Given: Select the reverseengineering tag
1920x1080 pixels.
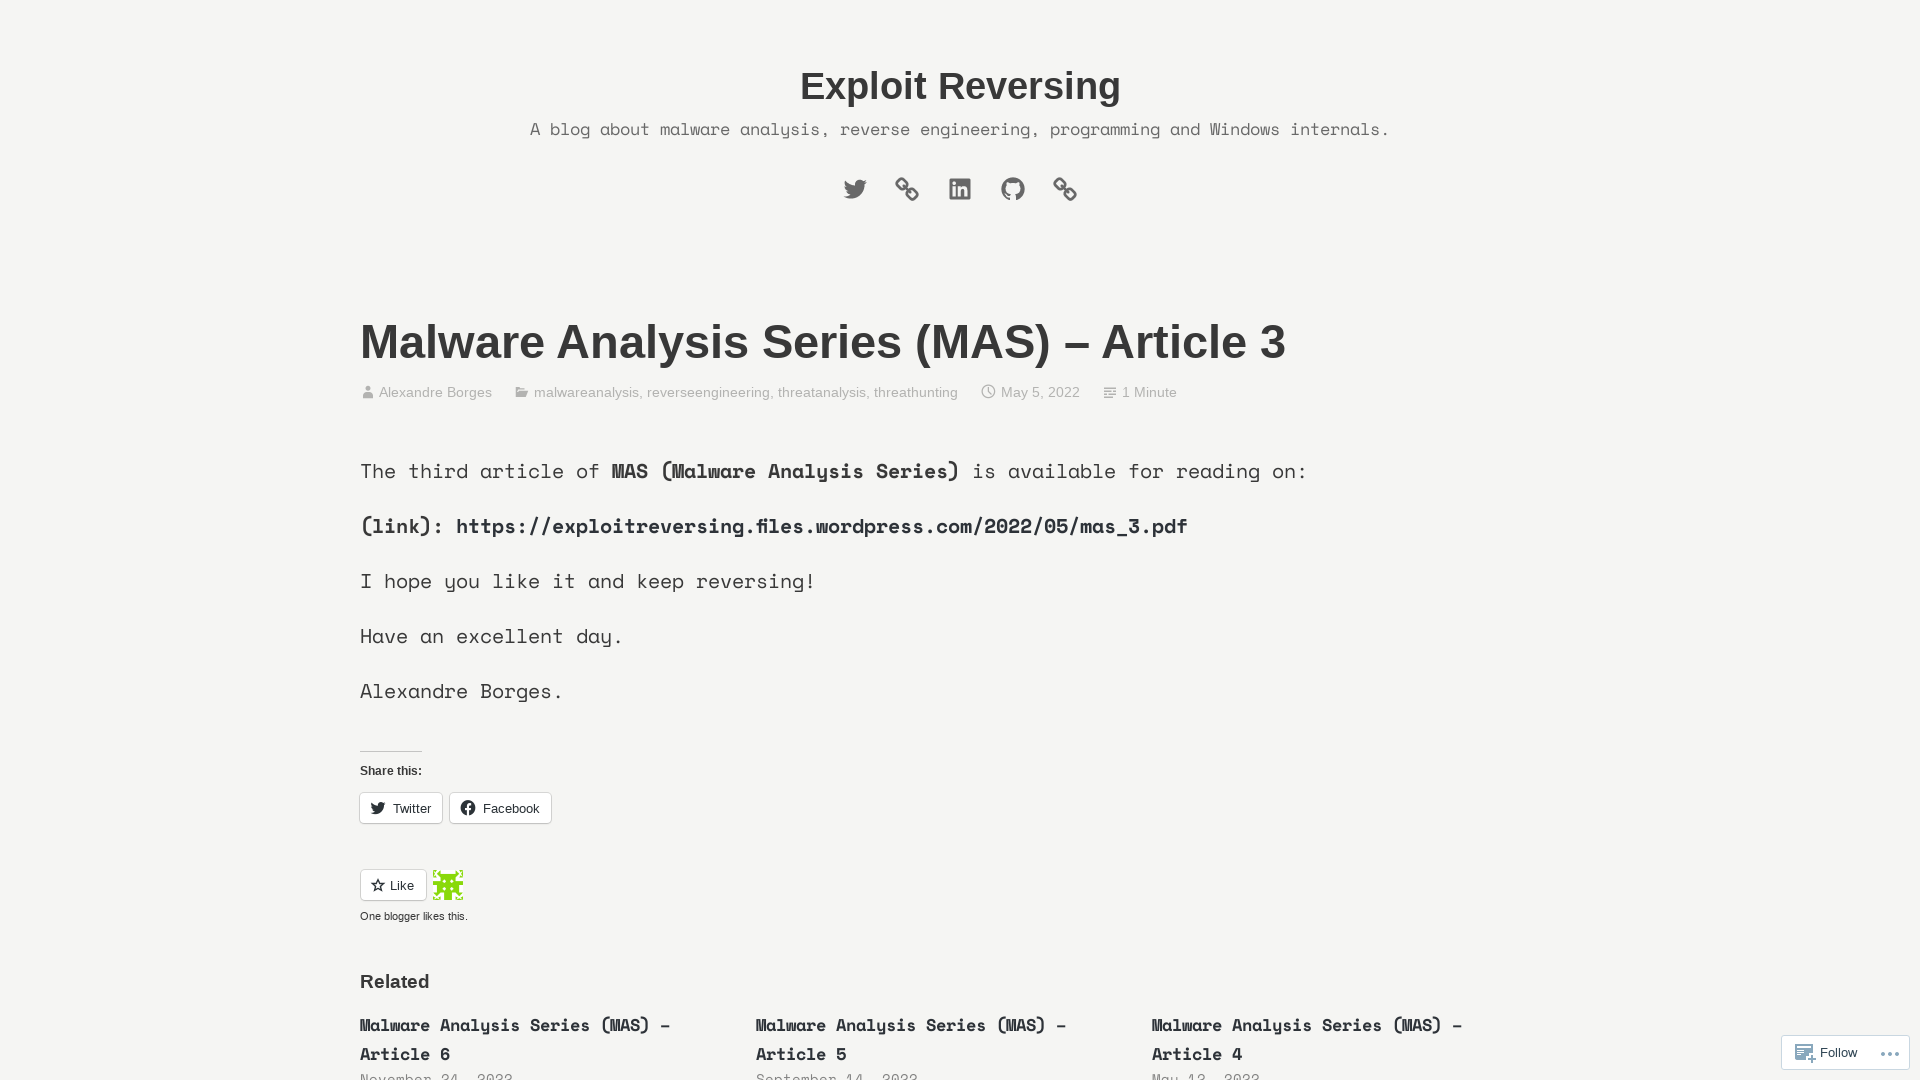Looking at the screenshot, I should 708,392.
